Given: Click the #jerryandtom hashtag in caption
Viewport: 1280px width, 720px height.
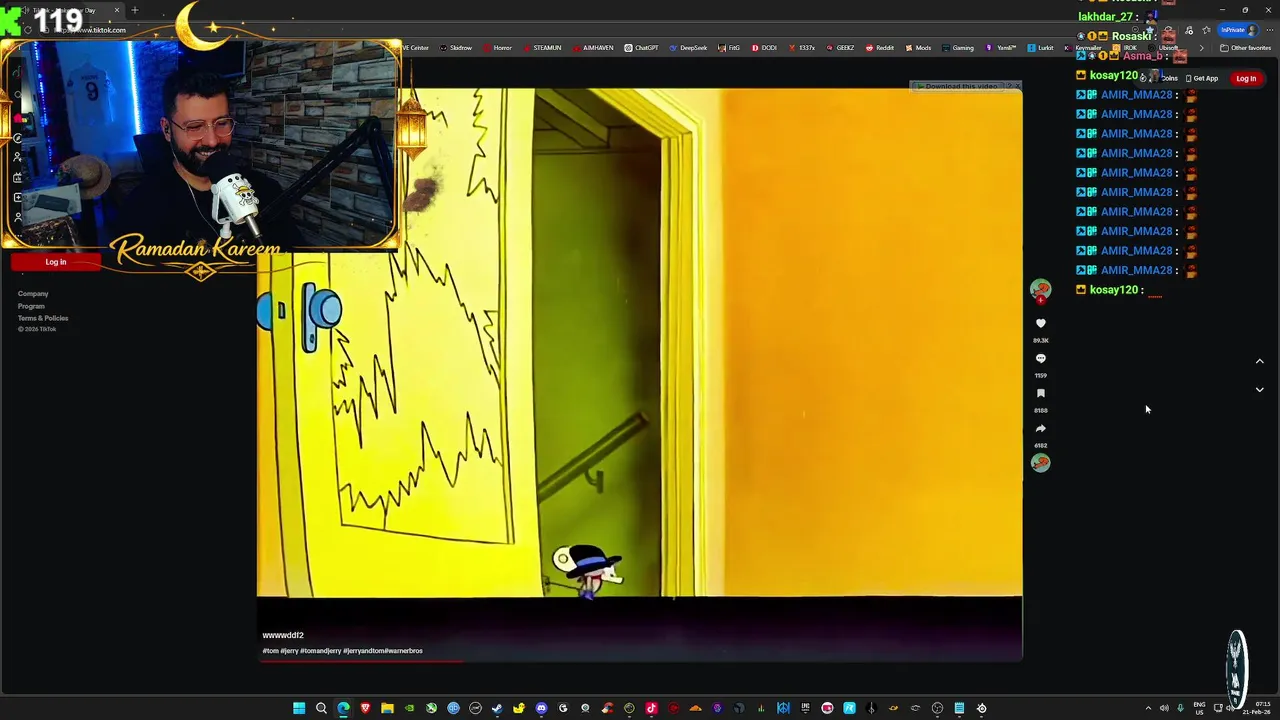Looking at the screenshot, I should (x=363, y=651).
